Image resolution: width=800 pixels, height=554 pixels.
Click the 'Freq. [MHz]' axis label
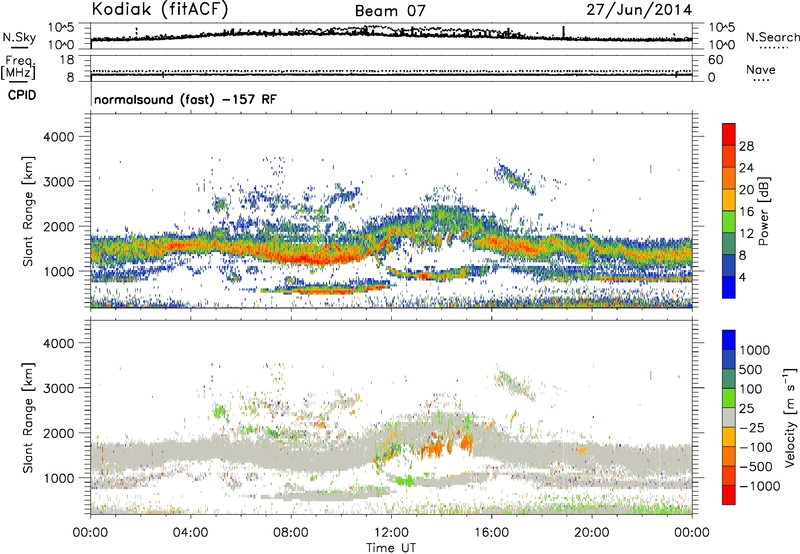pyautogui.click(x=18, y=68)
